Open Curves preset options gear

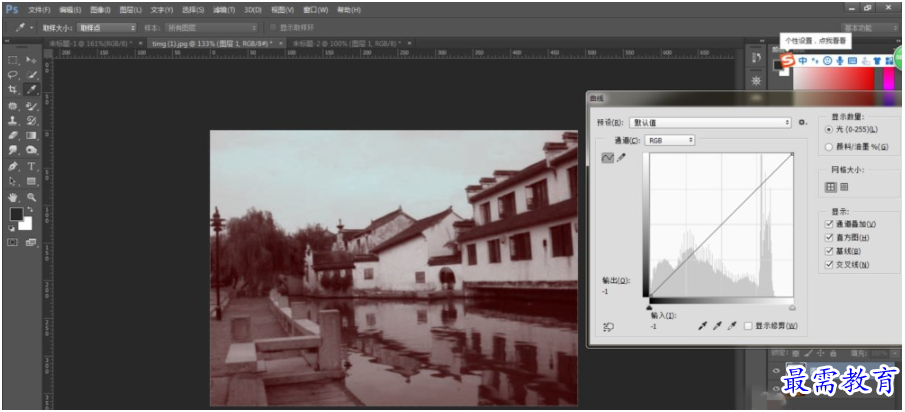(x=802, y=122)
